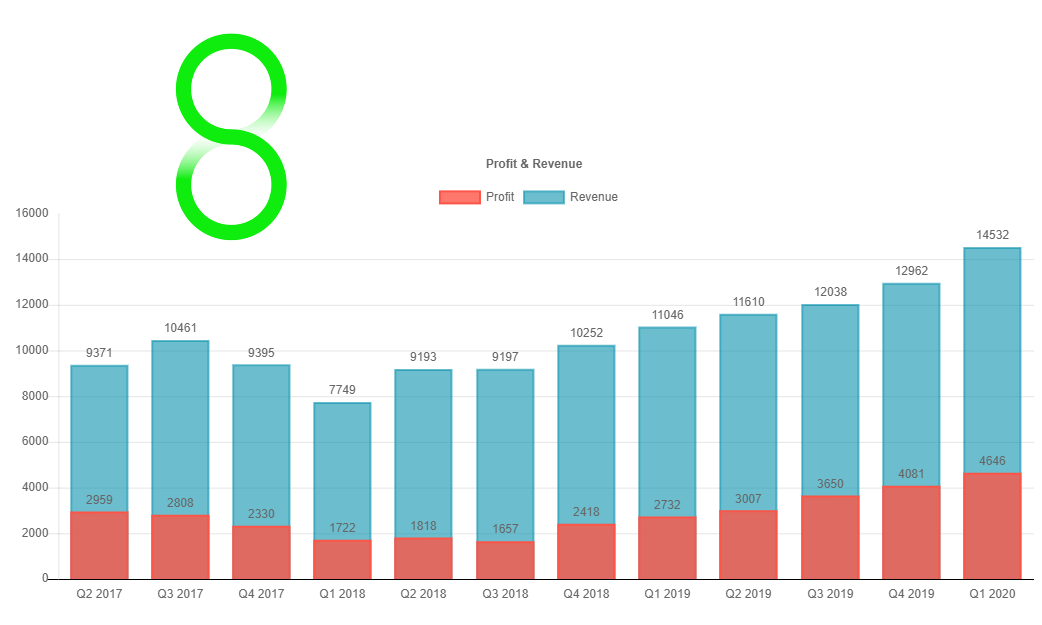The image size is (1042, 625).
Task: Select the Q2 2017 blue revenue bar
Action: pos(99,439)
